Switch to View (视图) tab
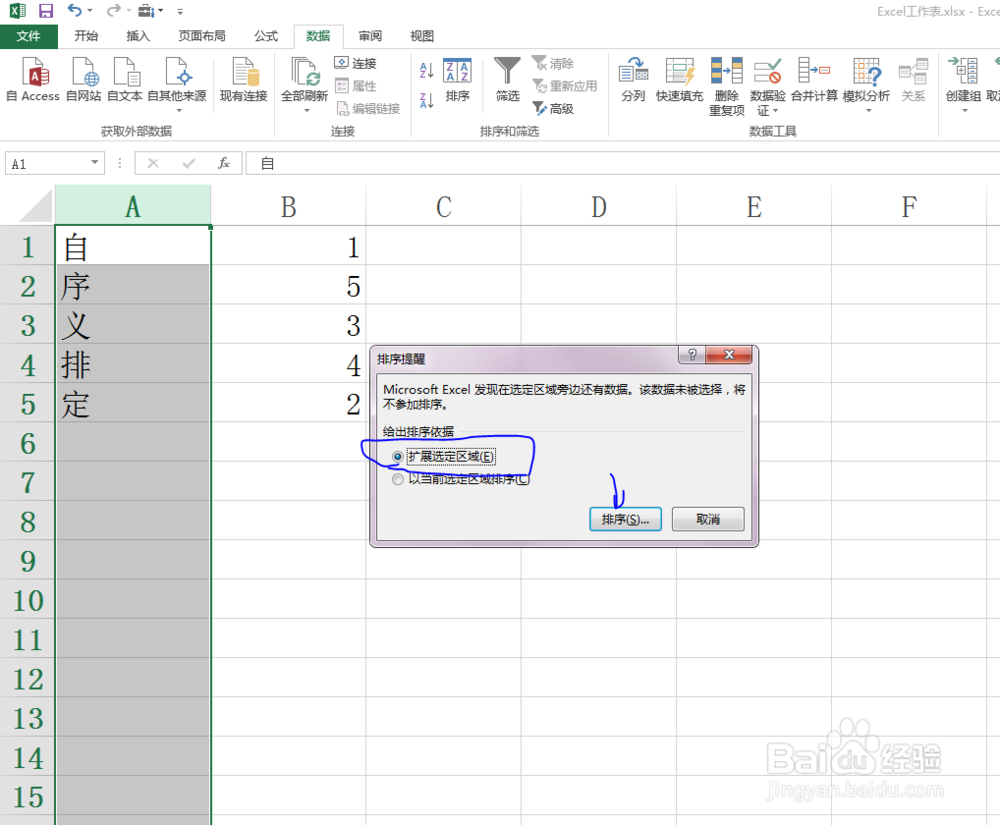1000x825 pixels. [x=422, y=36]
